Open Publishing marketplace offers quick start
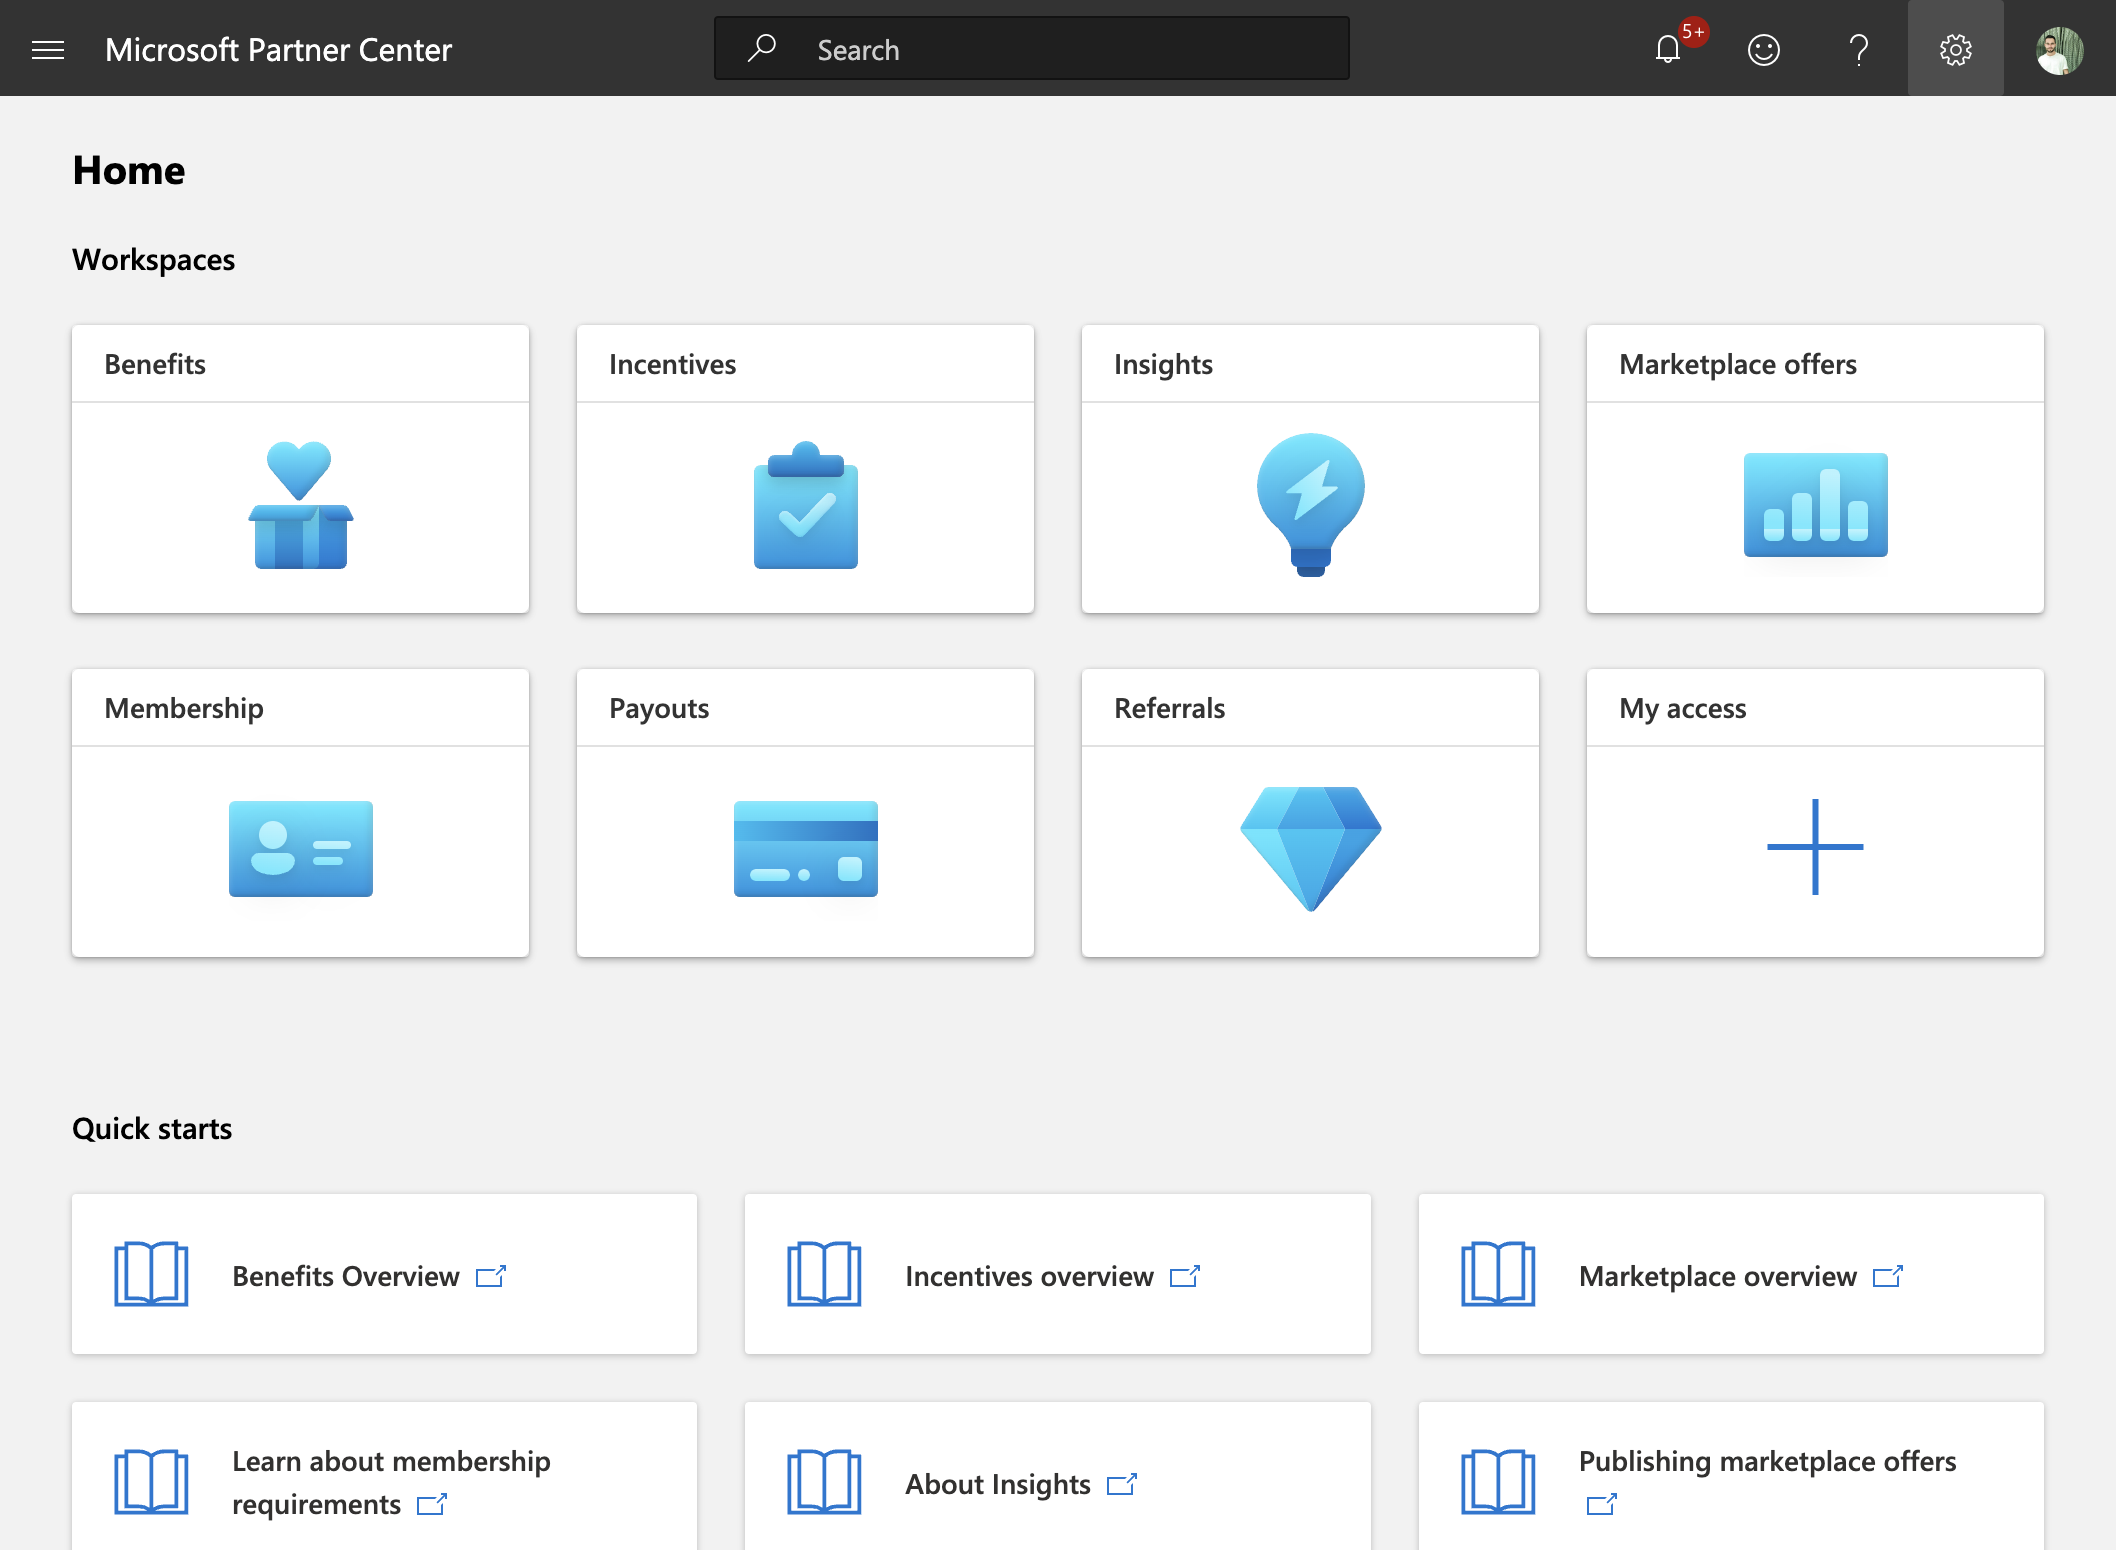The width and height of the screenshot is (2116, 1550). tap(1731, 1476)
